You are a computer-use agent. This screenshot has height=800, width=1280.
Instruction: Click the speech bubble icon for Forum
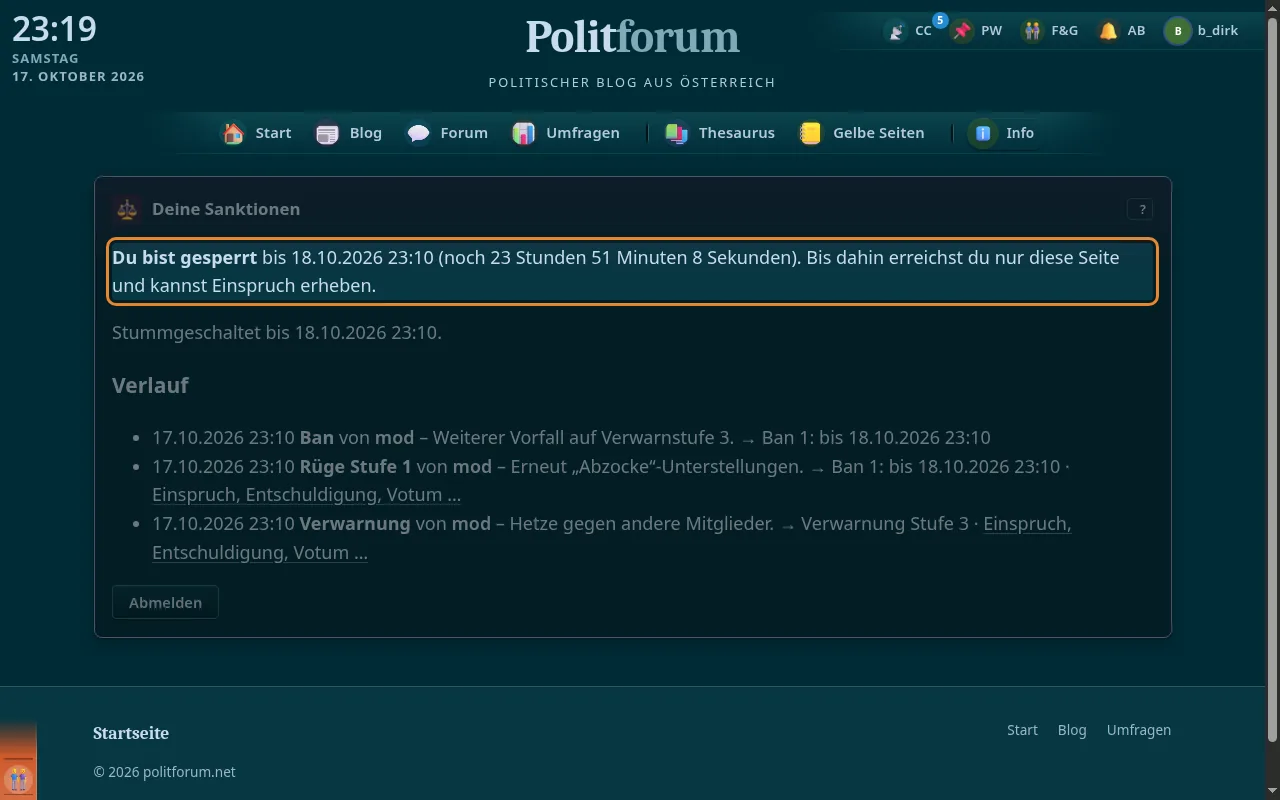[x=418, y=133]
